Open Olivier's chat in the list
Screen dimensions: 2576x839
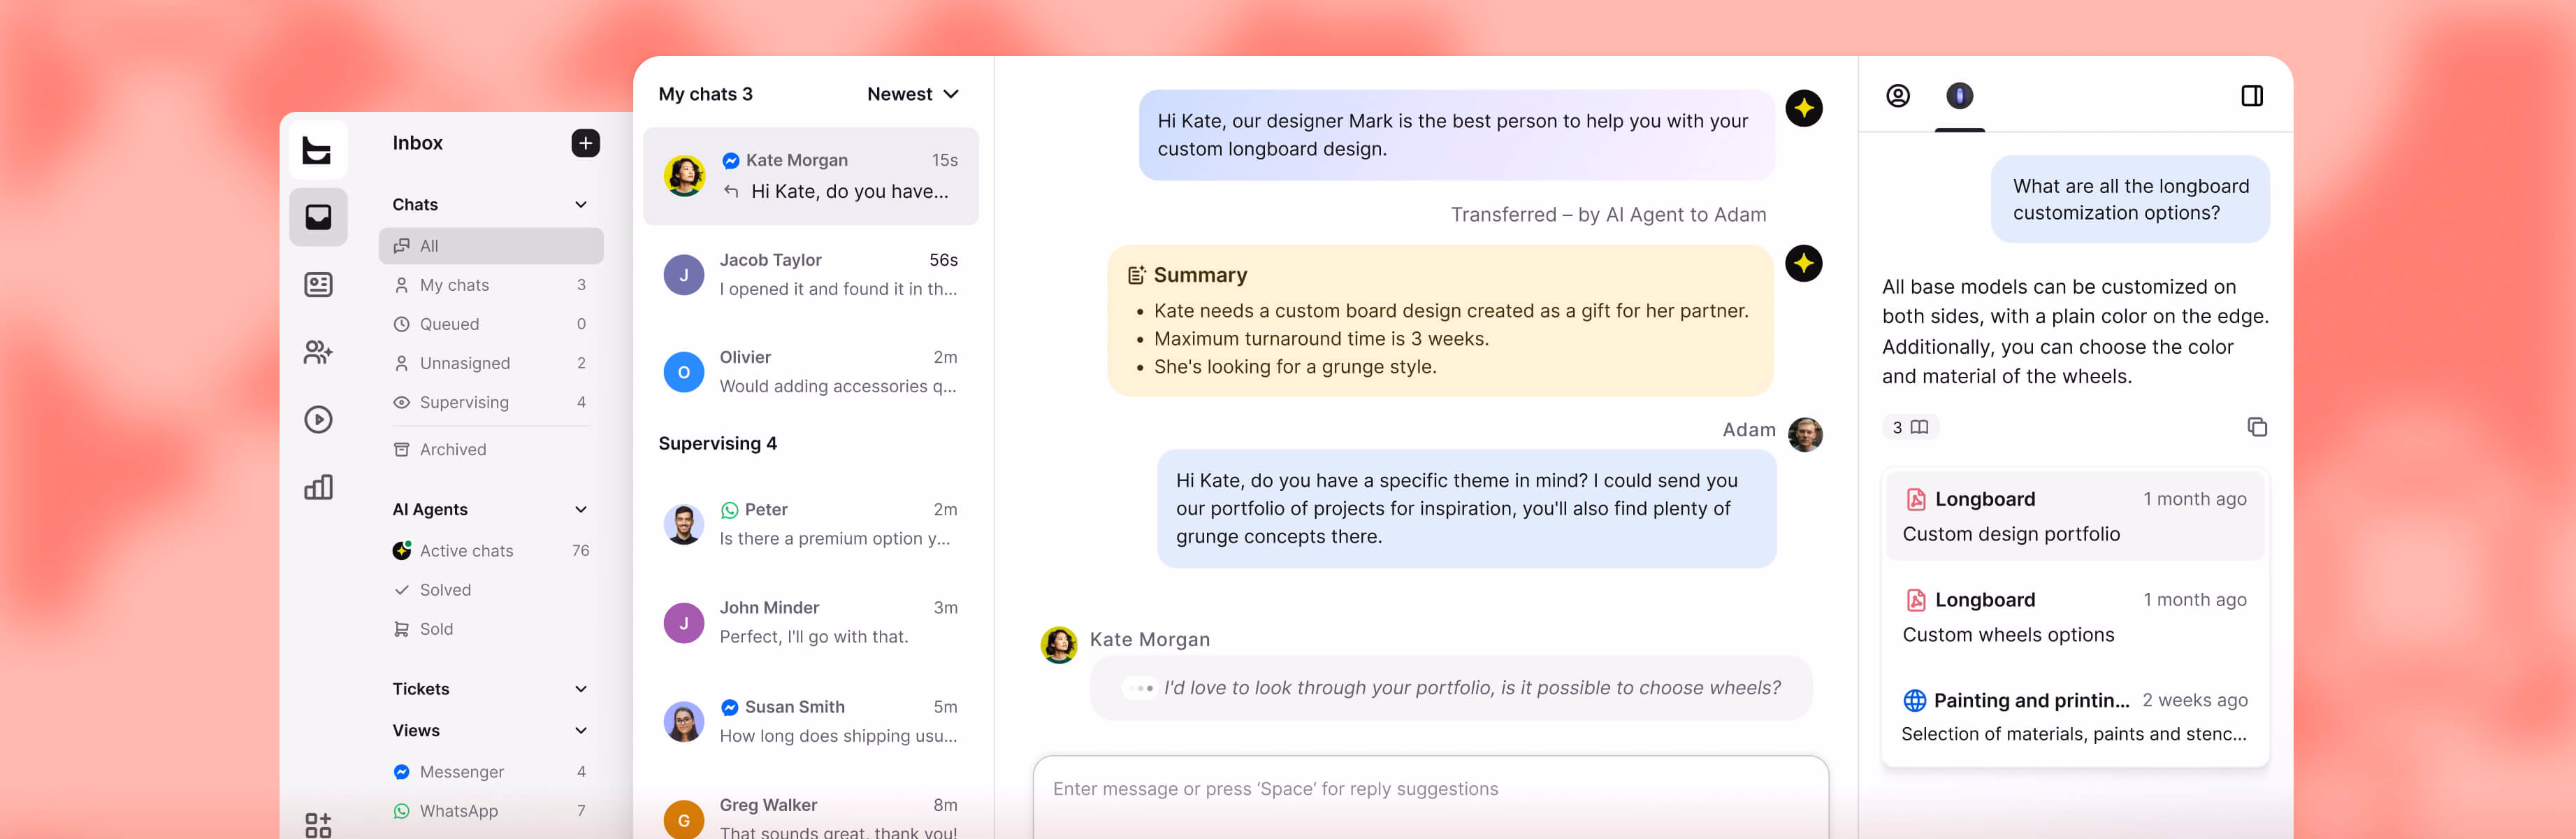click(810, 372)
